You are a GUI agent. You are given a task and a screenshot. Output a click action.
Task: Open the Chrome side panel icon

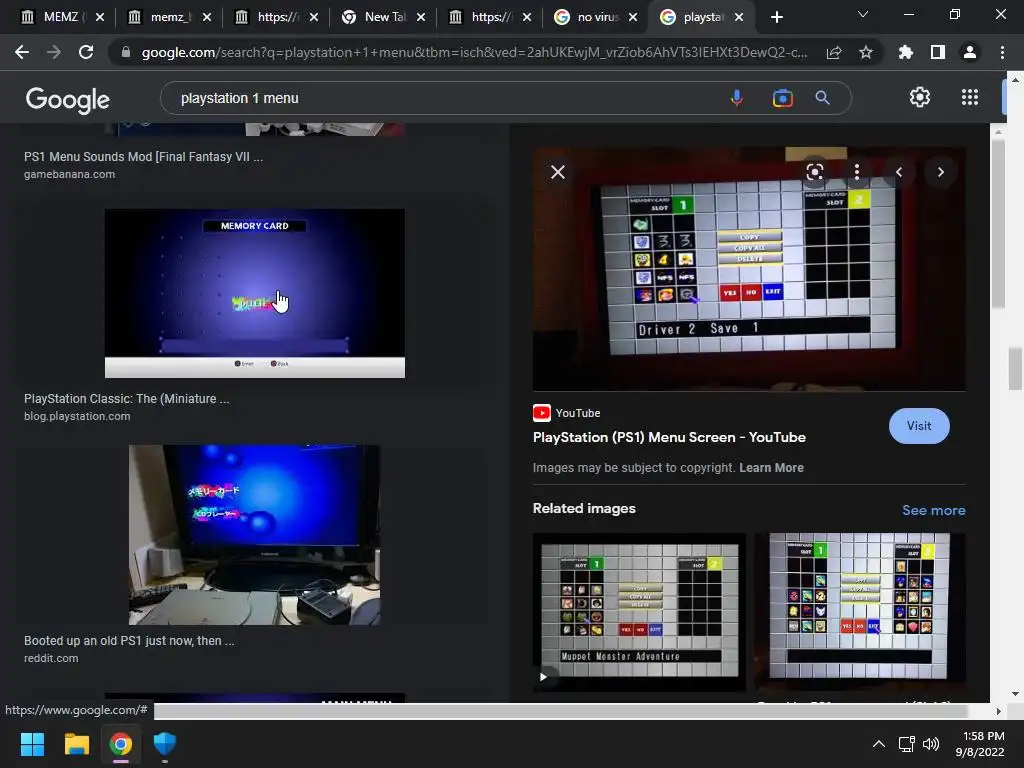pos(938,52)
